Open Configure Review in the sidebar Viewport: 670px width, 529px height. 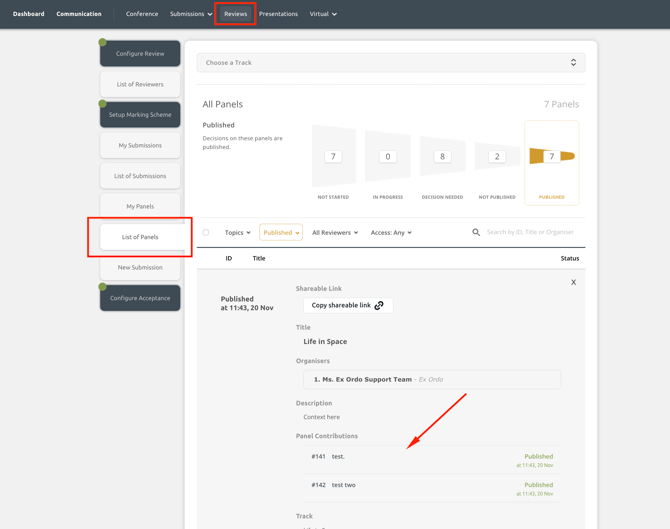[x=140, y=54]
